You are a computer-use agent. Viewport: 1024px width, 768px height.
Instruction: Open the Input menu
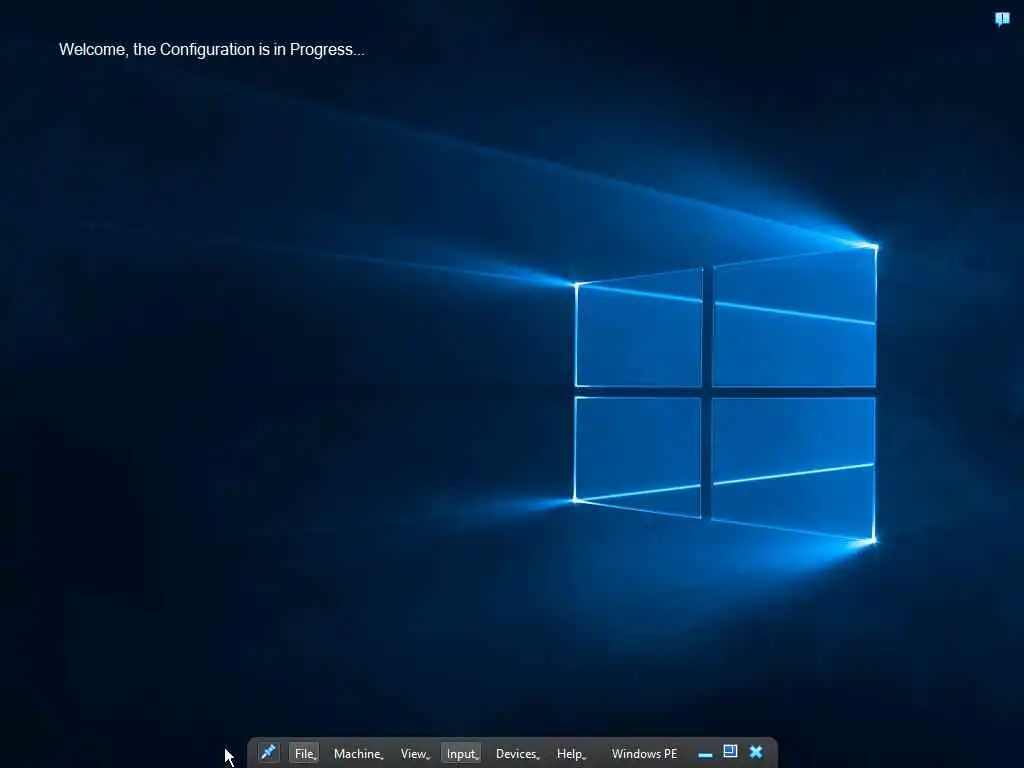[x=462, y=753]
